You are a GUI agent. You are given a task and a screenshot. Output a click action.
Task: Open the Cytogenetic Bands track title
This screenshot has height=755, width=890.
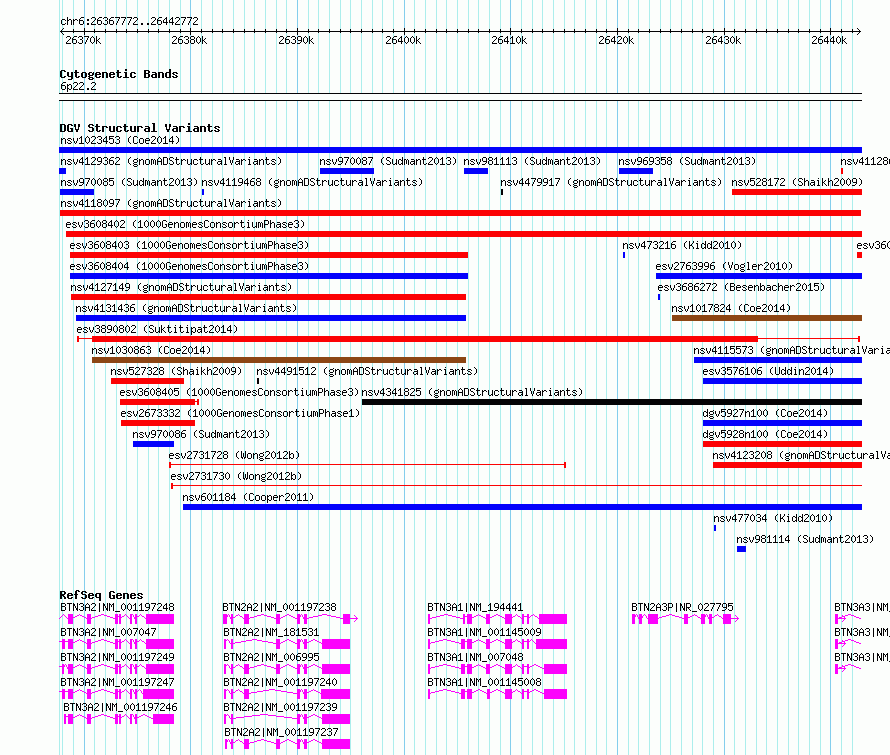[119, 74]
